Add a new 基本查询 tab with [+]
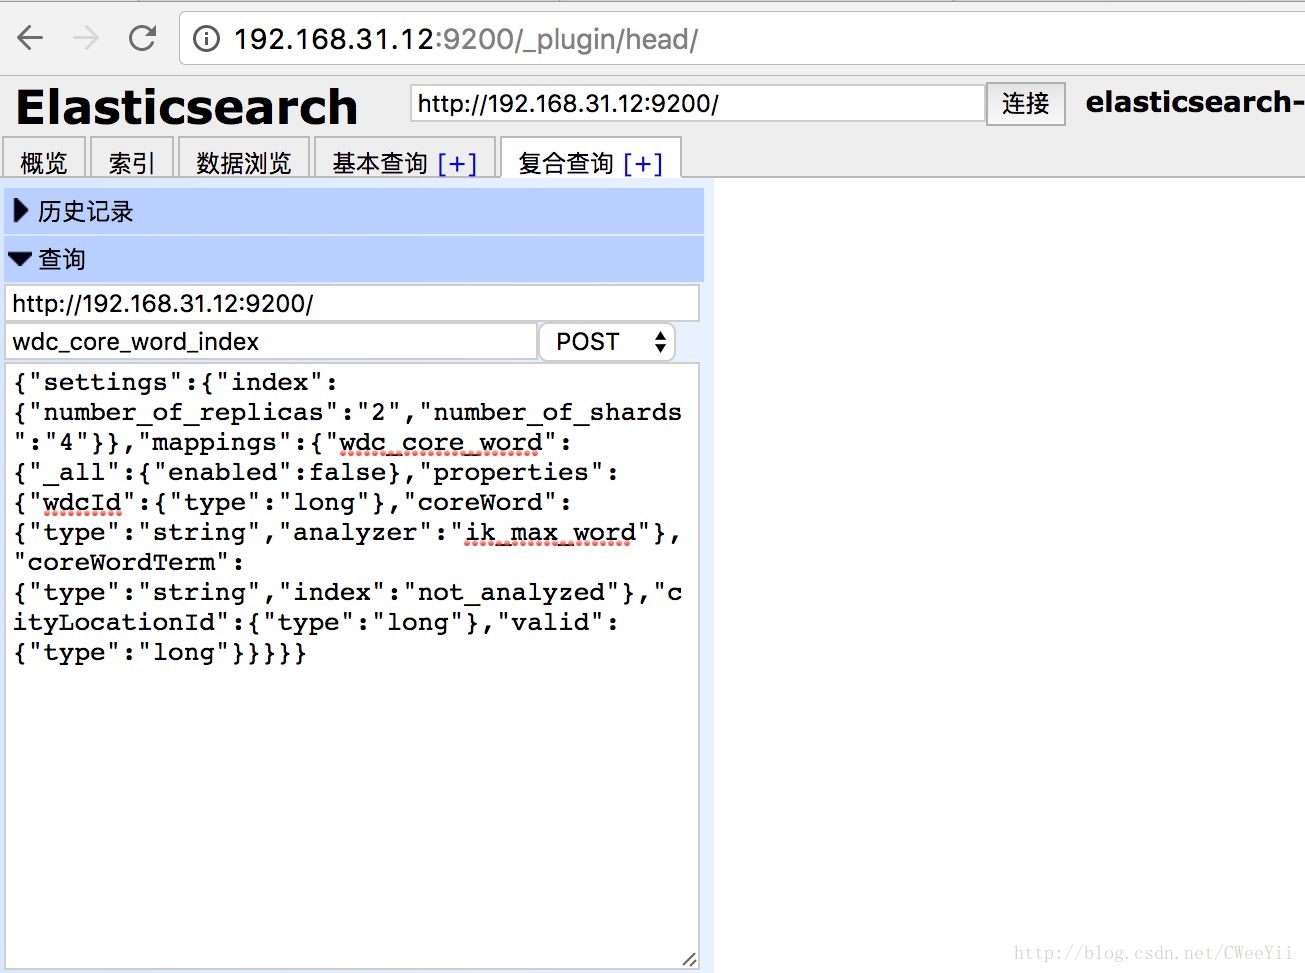1305x973 pixels. [457, 163]
